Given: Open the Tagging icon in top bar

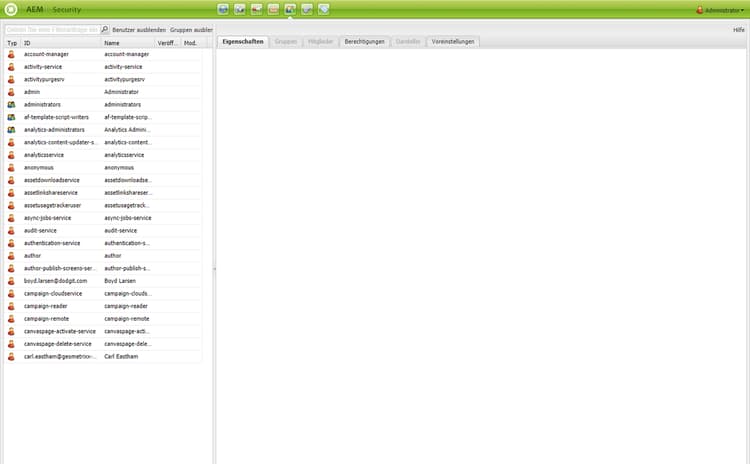Looking at the screenshot, I should tap(323, 9).
